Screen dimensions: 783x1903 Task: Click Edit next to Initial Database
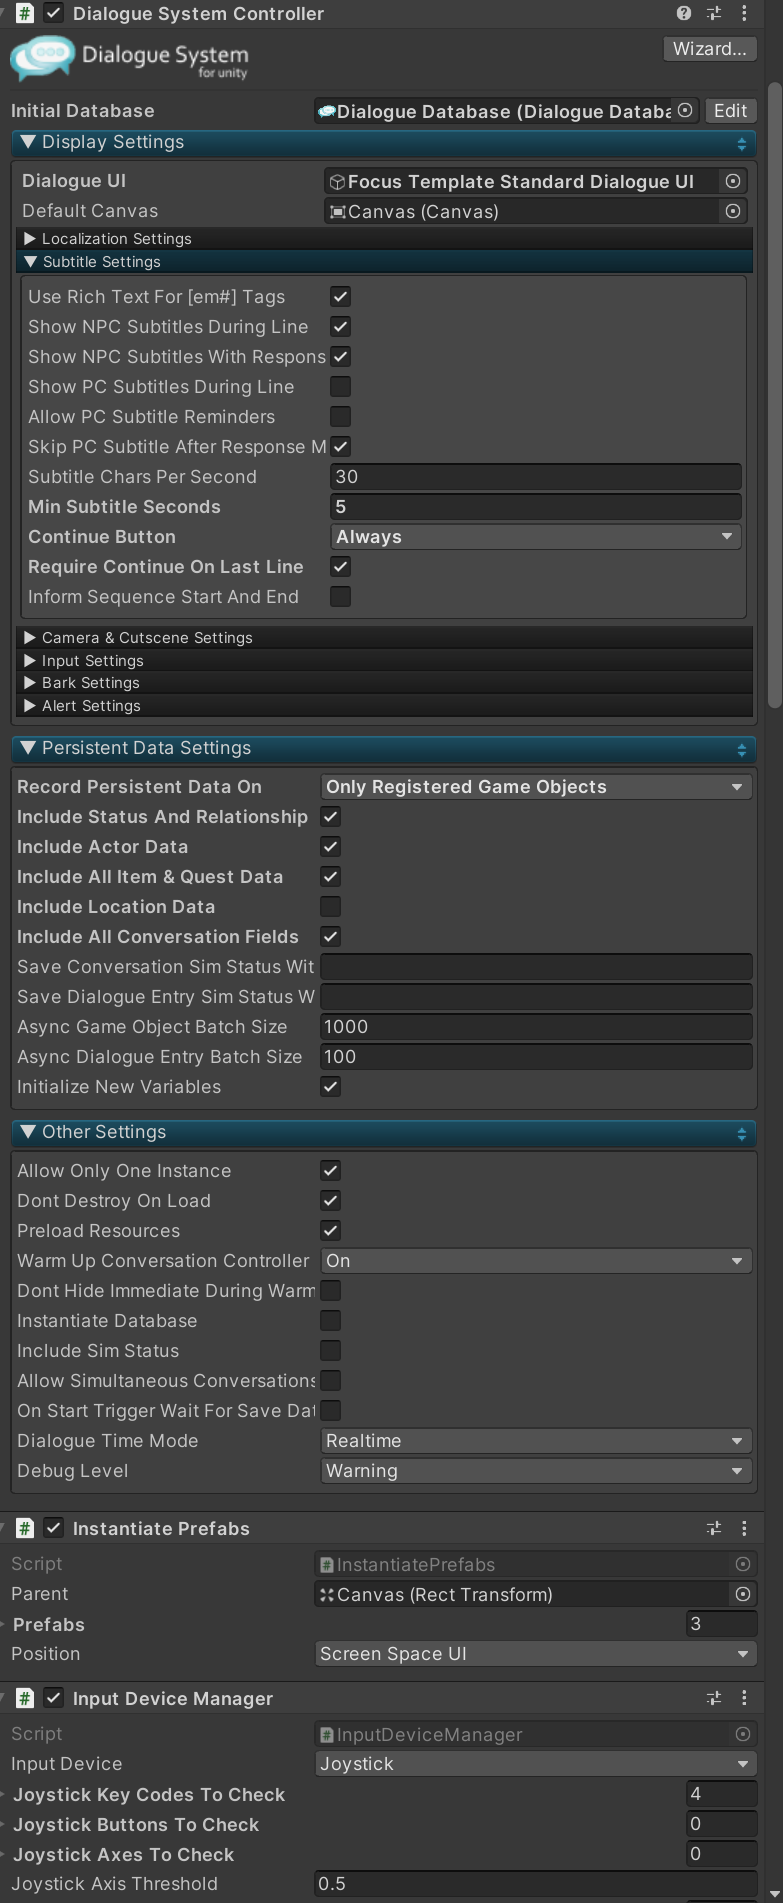[x=730, y=111]
